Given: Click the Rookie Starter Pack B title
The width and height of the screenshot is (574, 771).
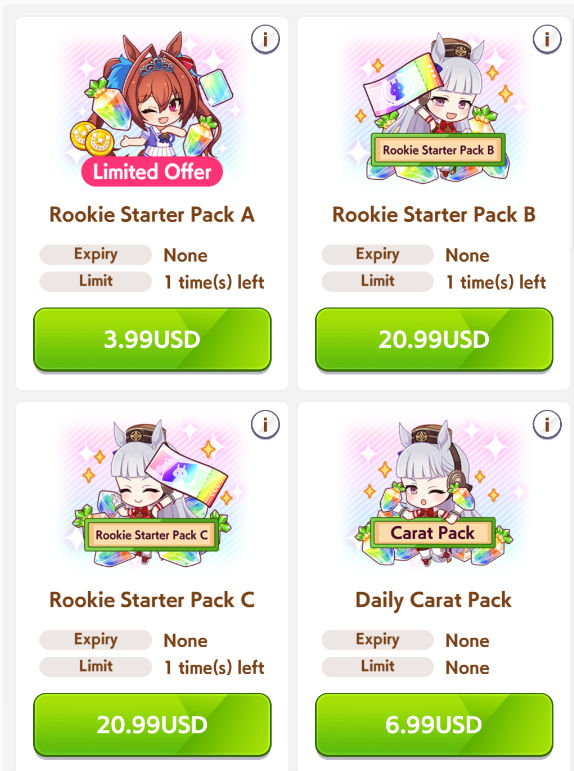Looking at the screenshot, I should click(x=434, y=215).
